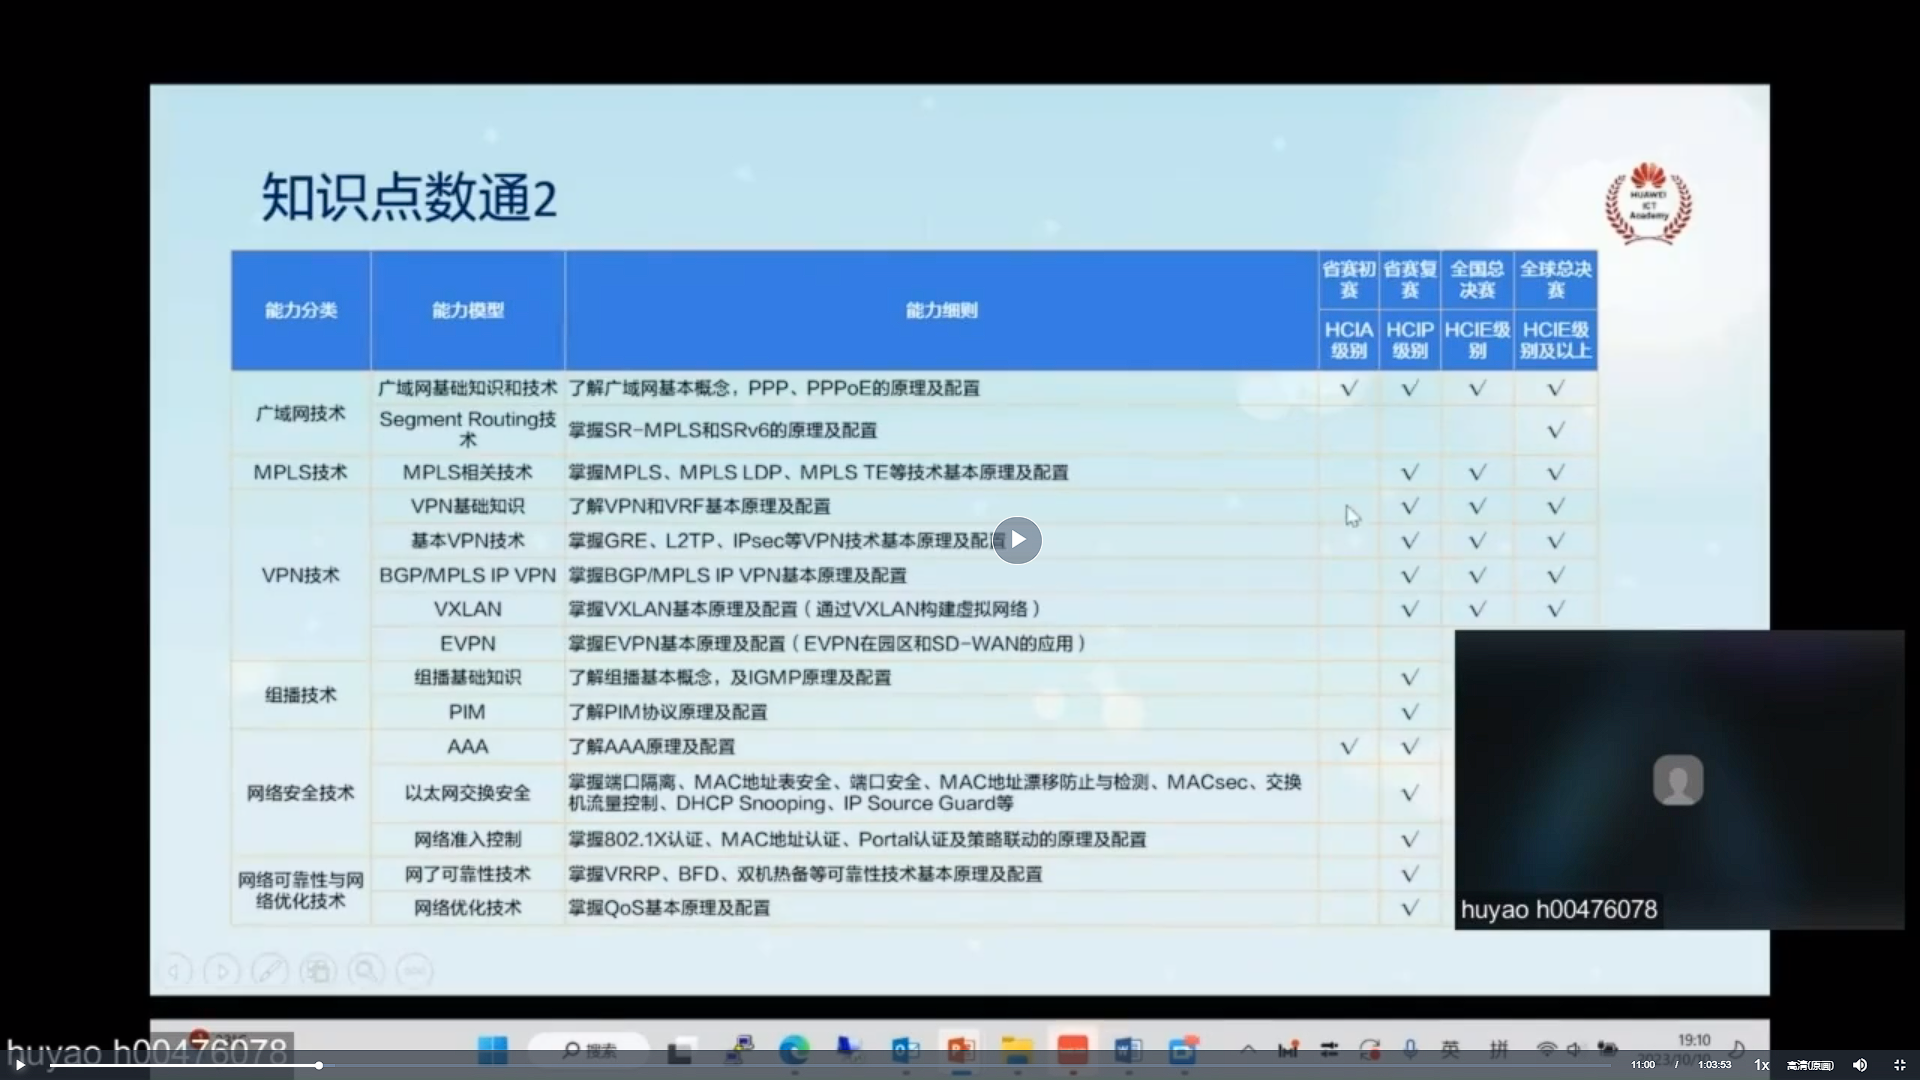Image resolution: width=1920 pixels, height=1080 pixels.
Task: Expand the system tray hidden icons chevron
Action: click(x=1248, y=1050)
